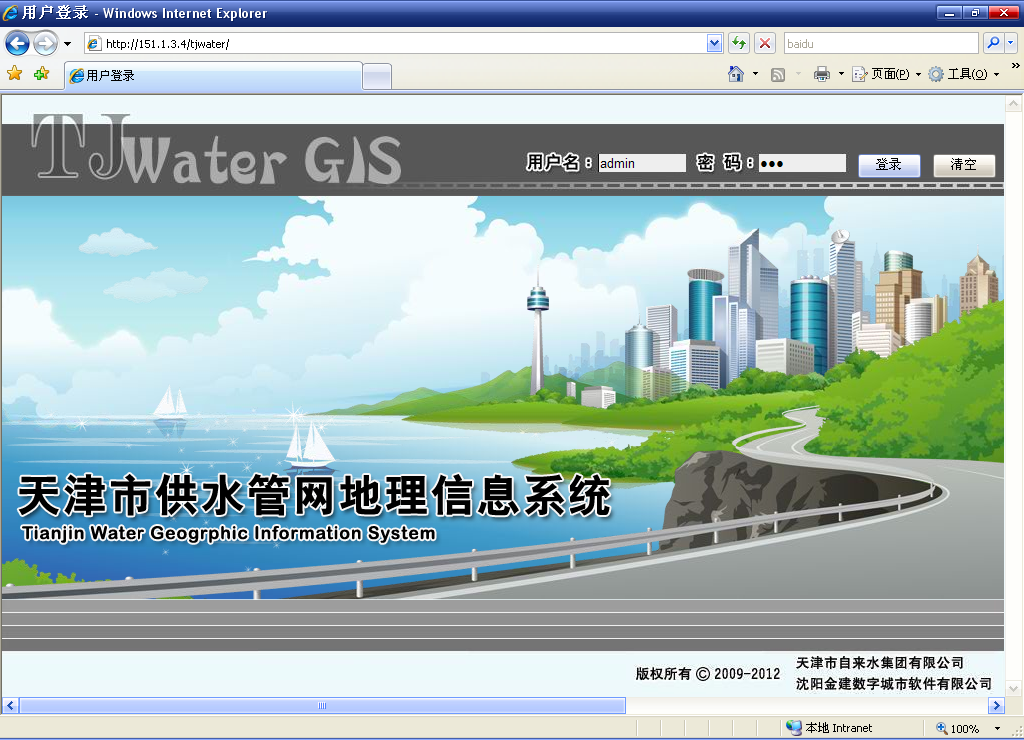The height and width of the screenshot is (740, 1024).
Task: Click the Add to Favorites icon
Action: pyautogui.click(x=41, y=74)
